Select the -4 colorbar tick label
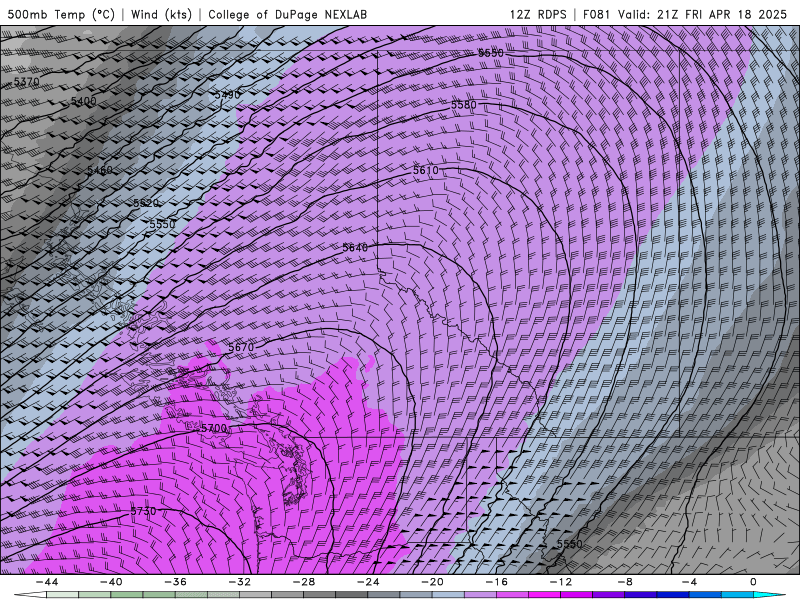 [689, 582]
